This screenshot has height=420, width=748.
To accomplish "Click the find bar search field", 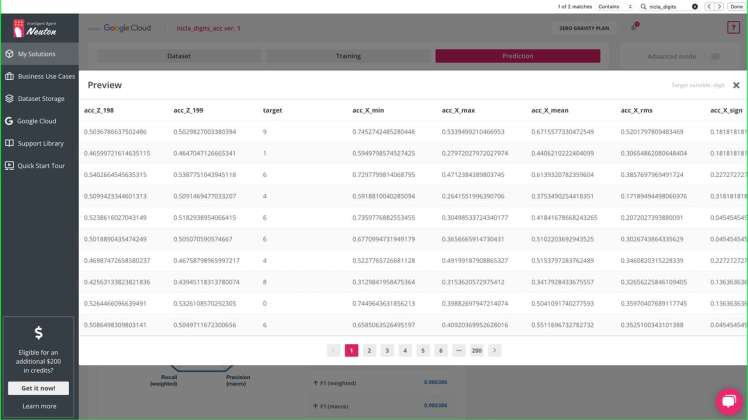I will tap(669, 7).
